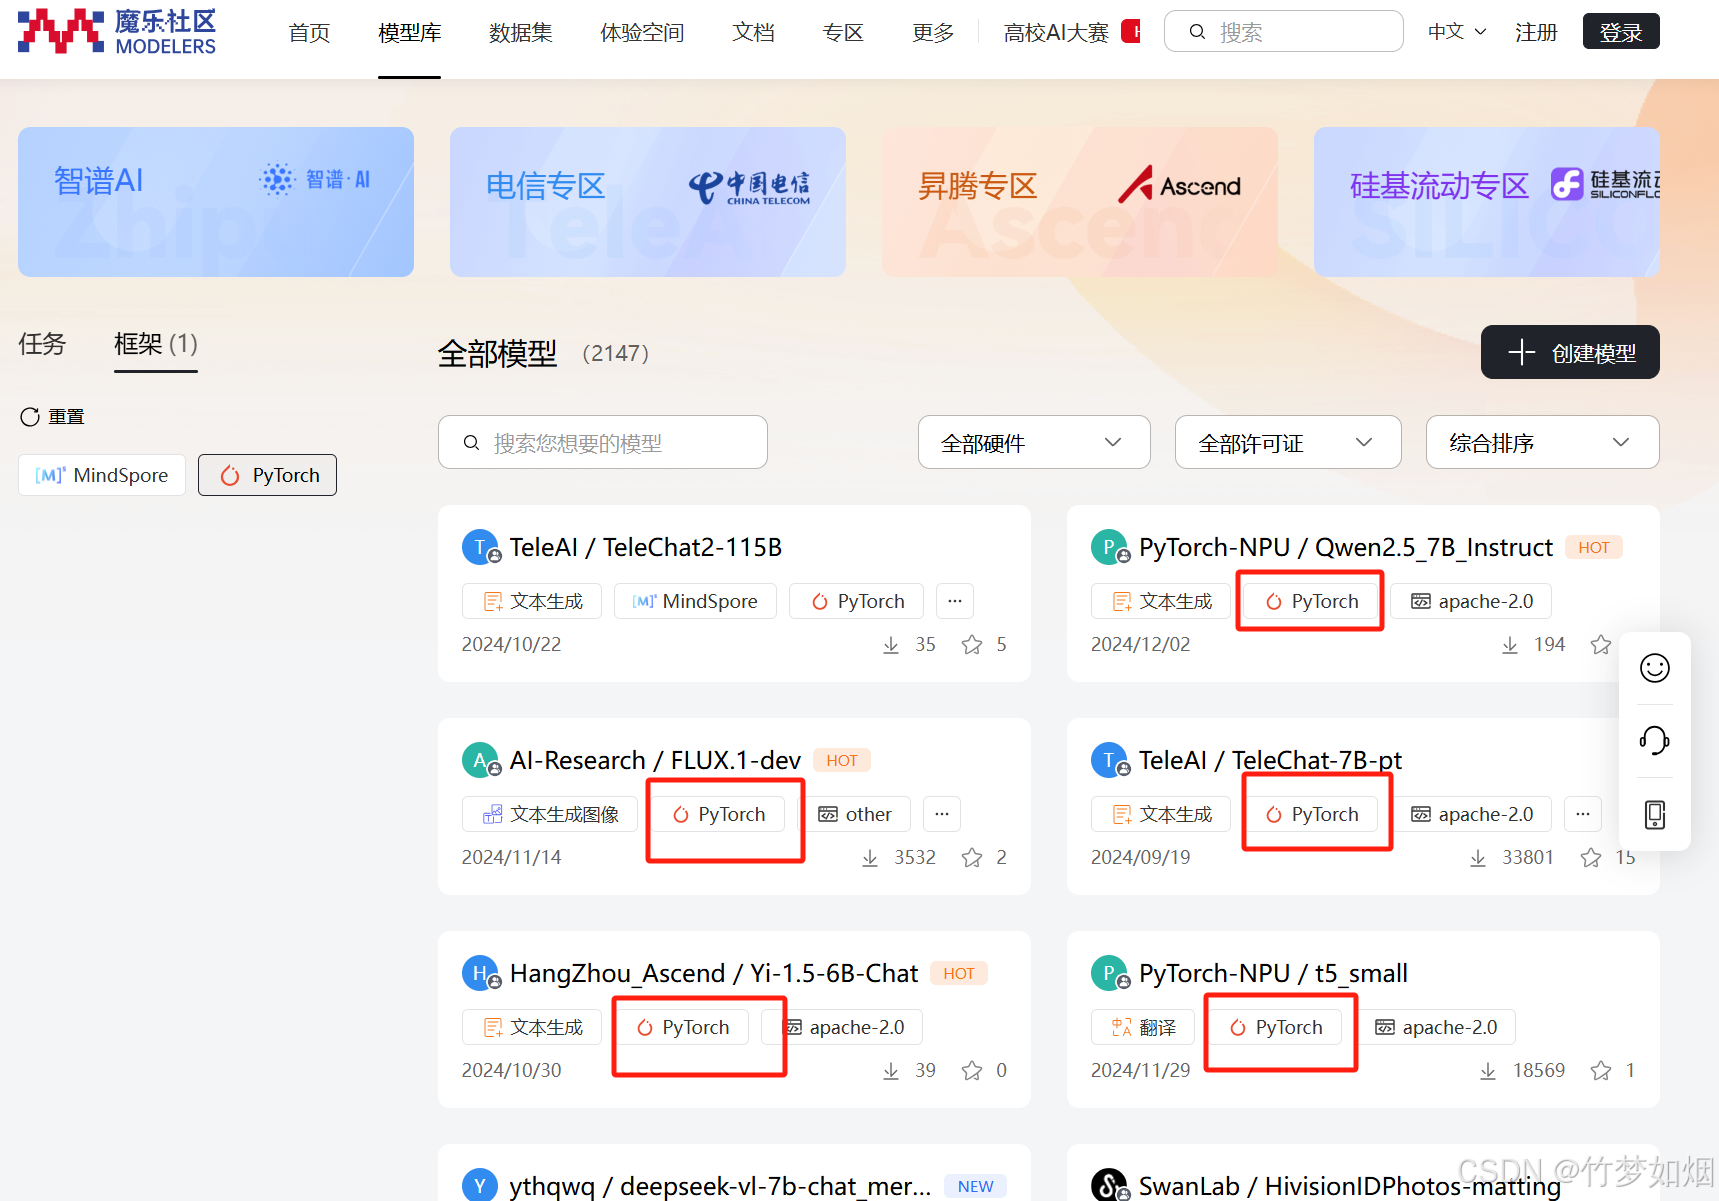Click the 登录 login button
The height and width of the screenshot is (1201, 1719).
click(x=1620, y=30)
